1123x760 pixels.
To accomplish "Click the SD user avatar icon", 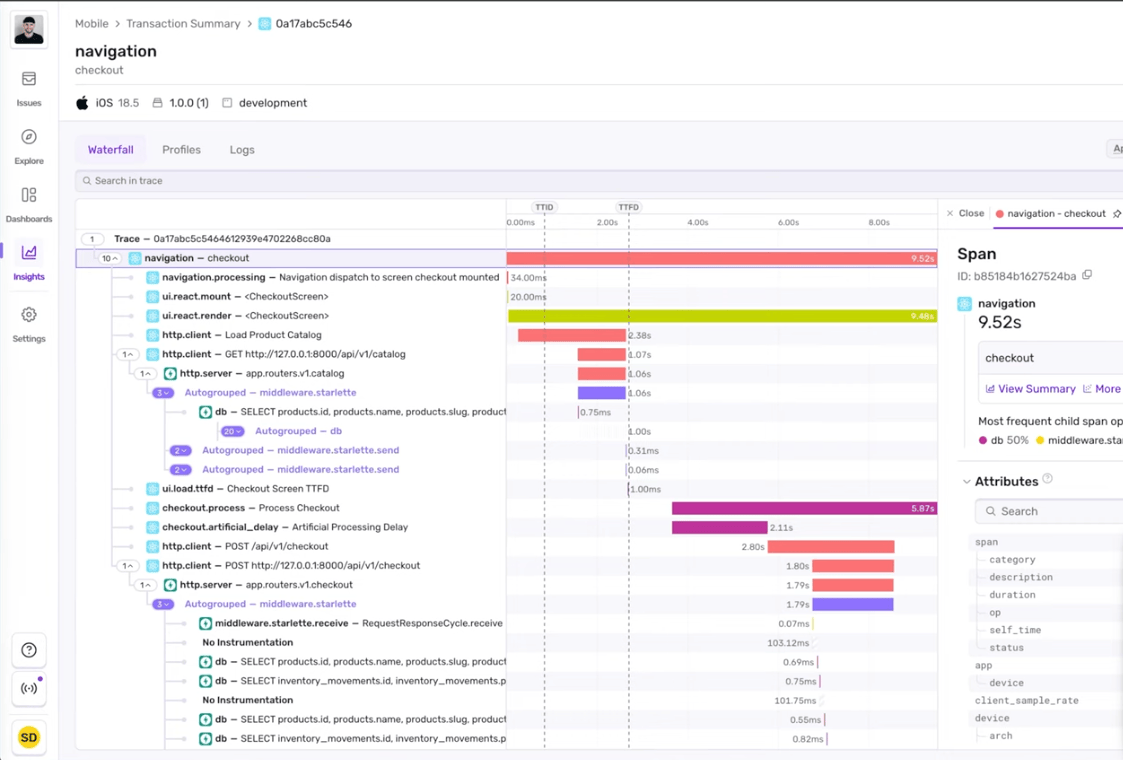I will tap(28, 737).
